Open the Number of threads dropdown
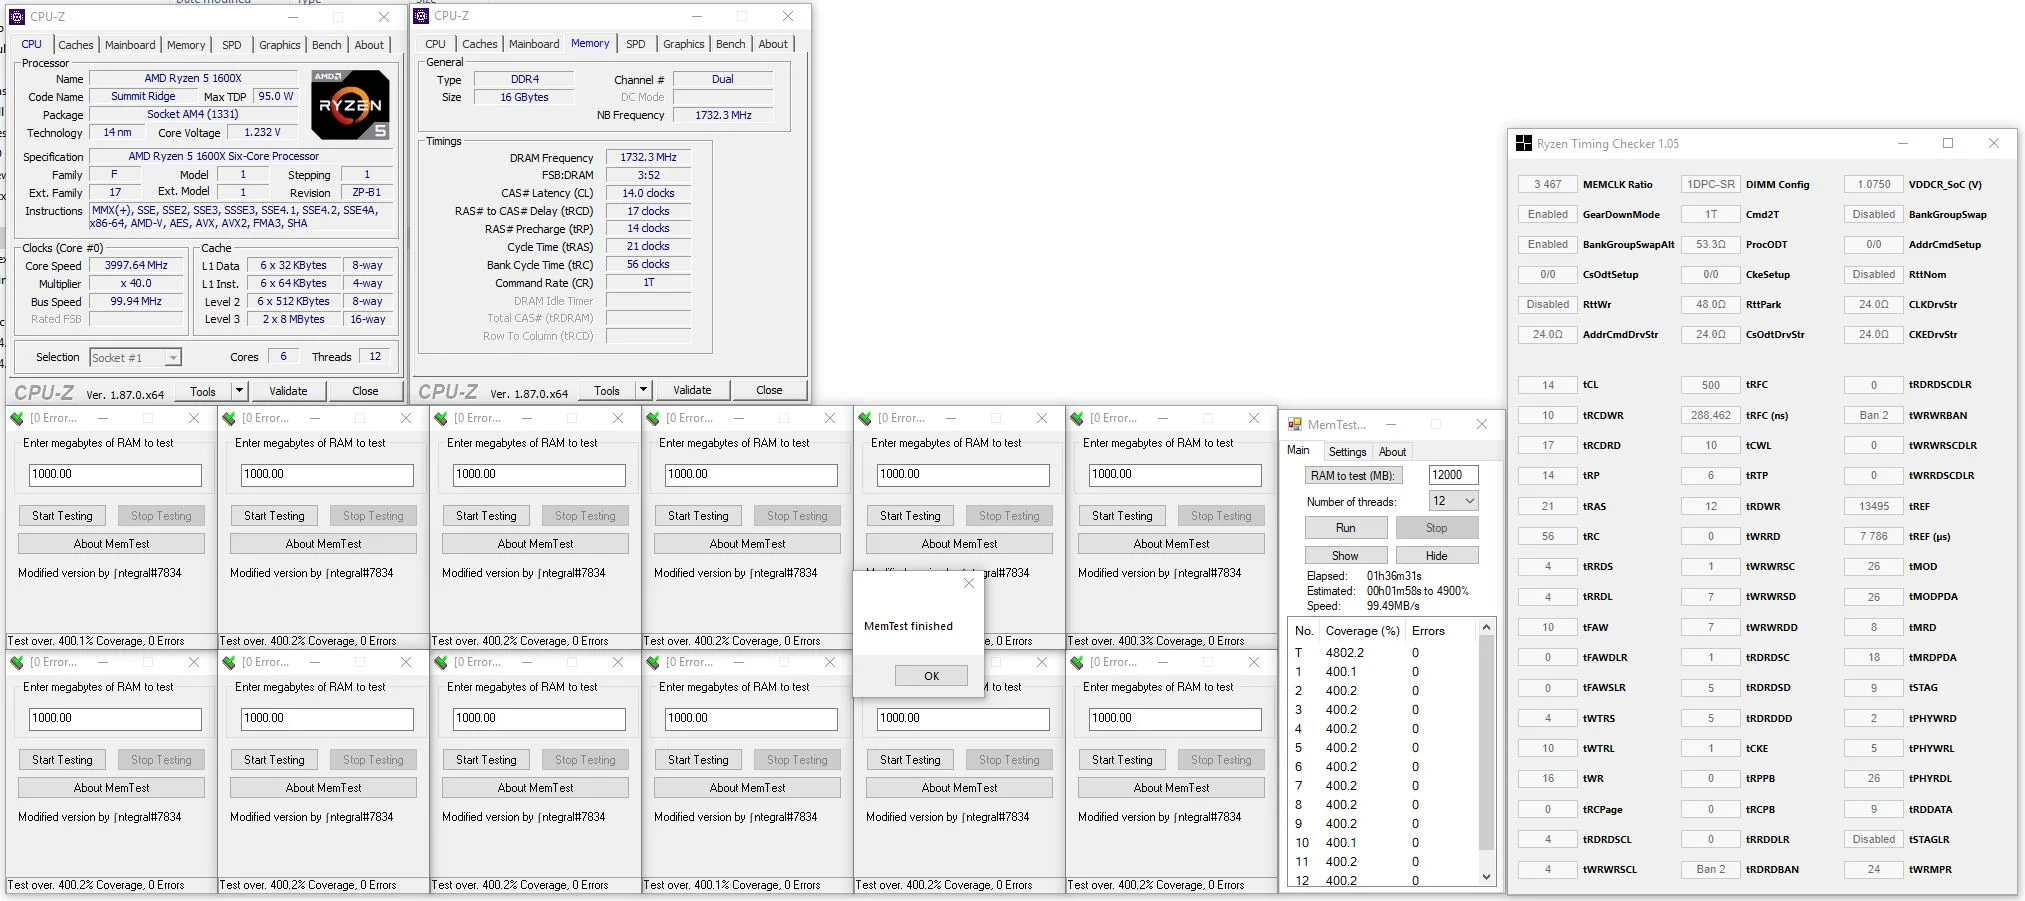Image resolution: width=2025 pixels, height=901 pixels. pos(1469,501)
